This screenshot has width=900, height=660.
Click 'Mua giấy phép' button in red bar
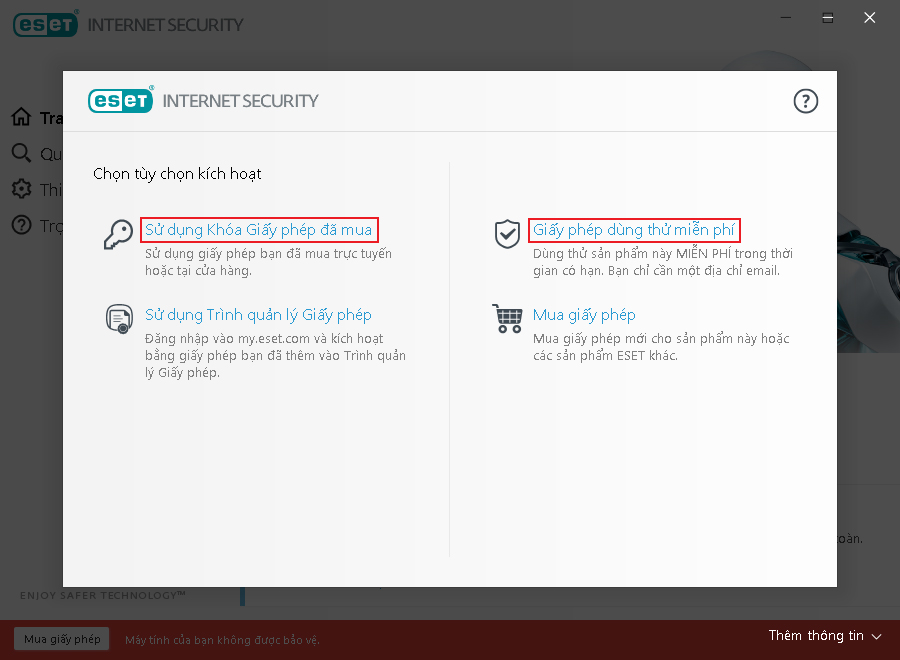tap(62, 639)
